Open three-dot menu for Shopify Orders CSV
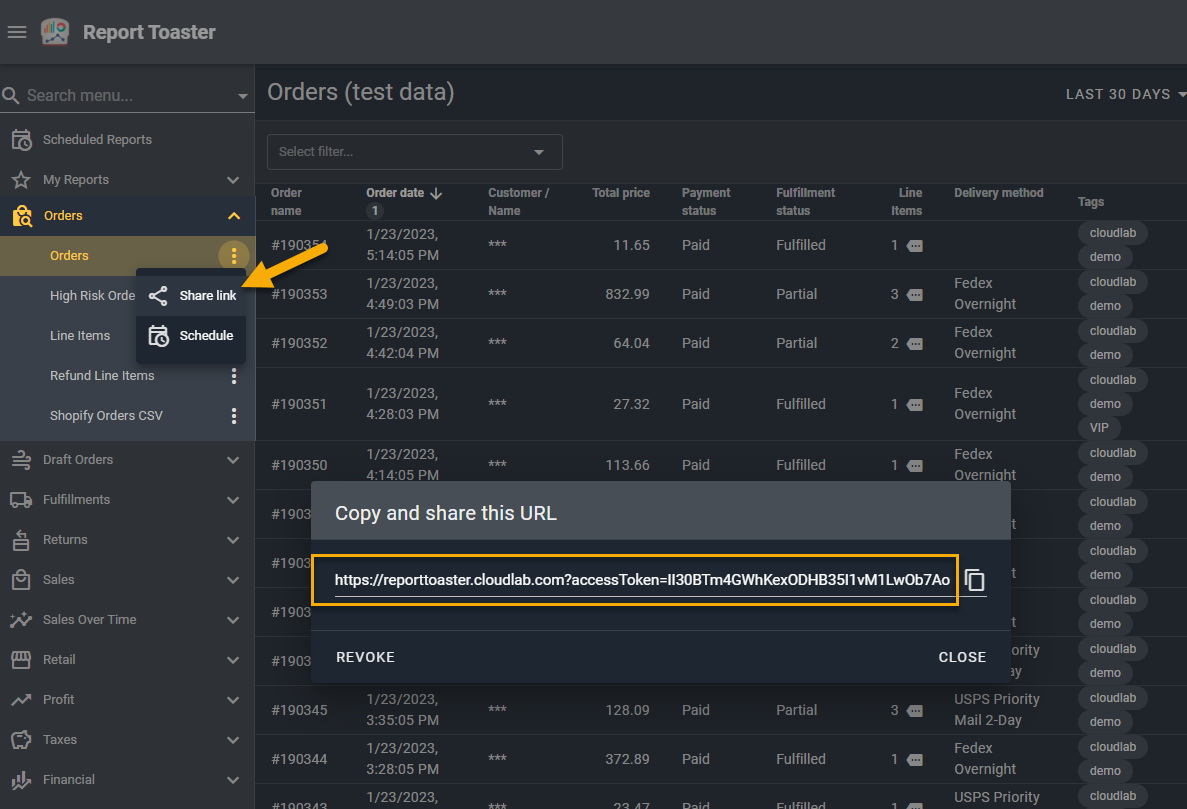Viewport: 1187px width, 809px height. [234, 416]
